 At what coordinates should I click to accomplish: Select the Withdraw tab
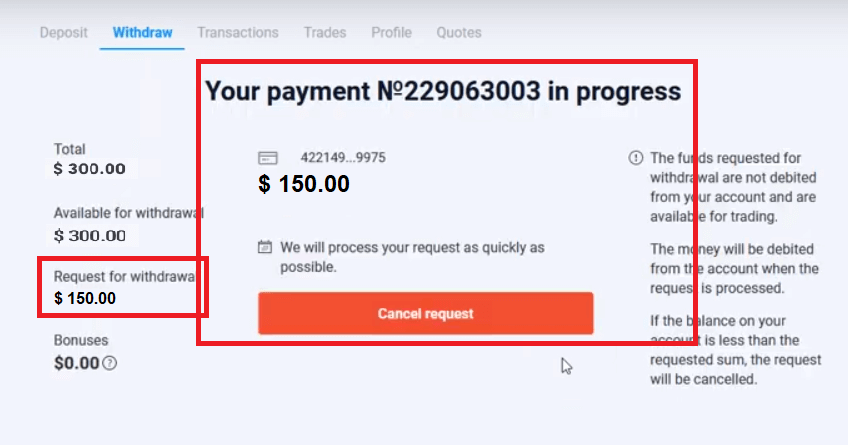point(142,33)
